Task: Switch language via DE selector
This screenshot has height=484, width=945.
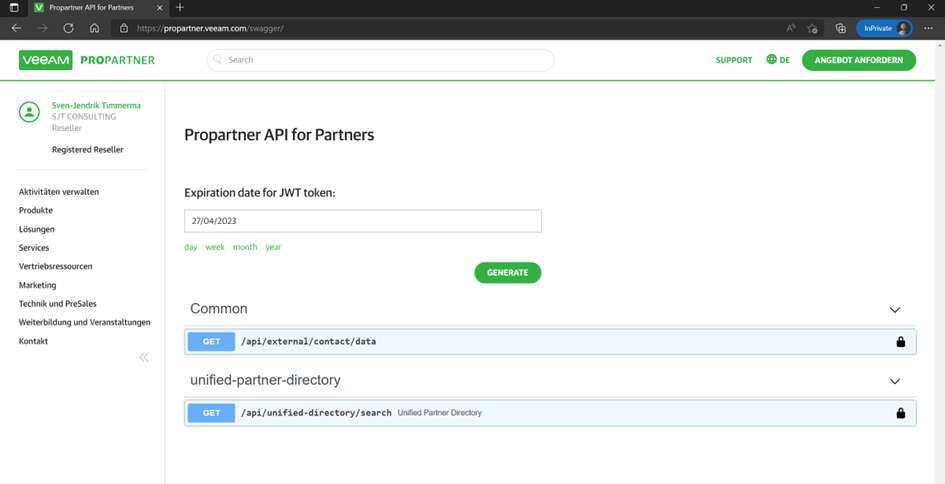Action: pyautogui.click(x=785, y=60)
